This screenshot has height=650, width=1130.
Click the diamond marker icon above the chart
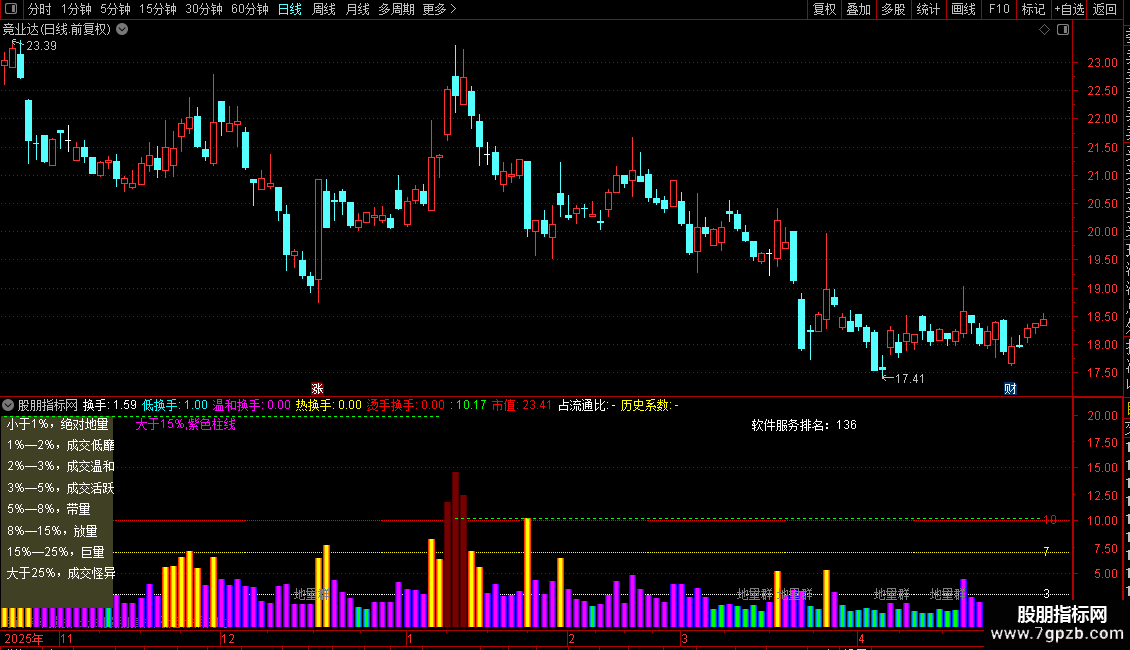tap(1044, 30)
